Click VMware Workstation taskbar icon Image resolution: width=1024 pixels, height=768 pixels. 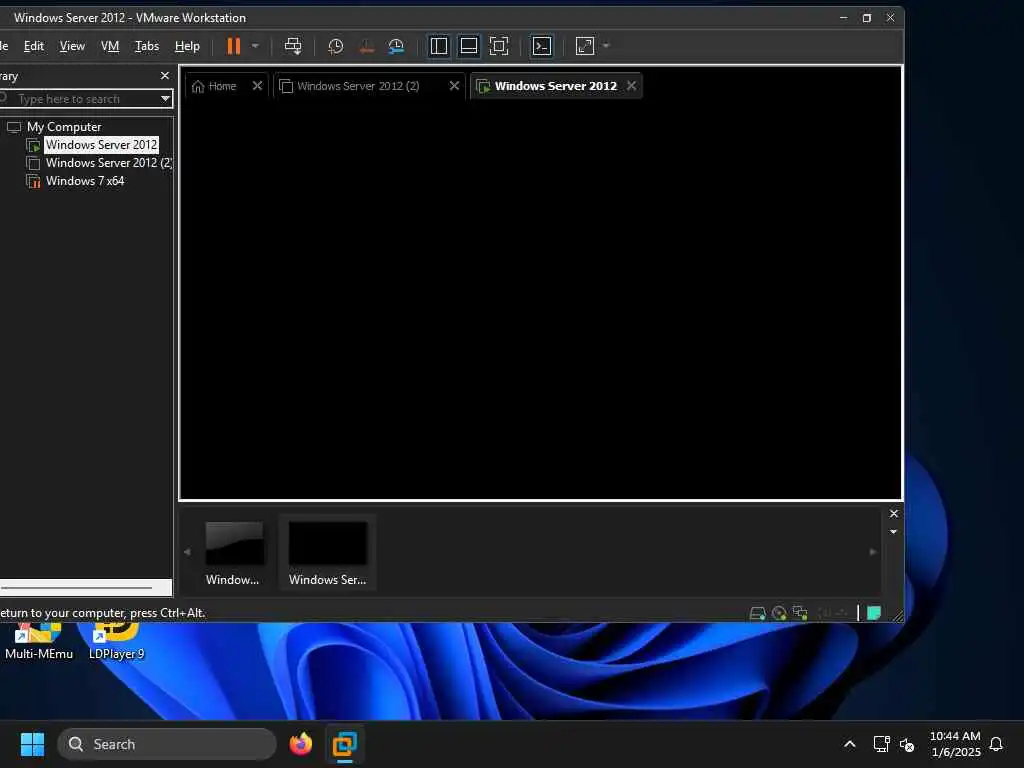(x=345, y=744)
